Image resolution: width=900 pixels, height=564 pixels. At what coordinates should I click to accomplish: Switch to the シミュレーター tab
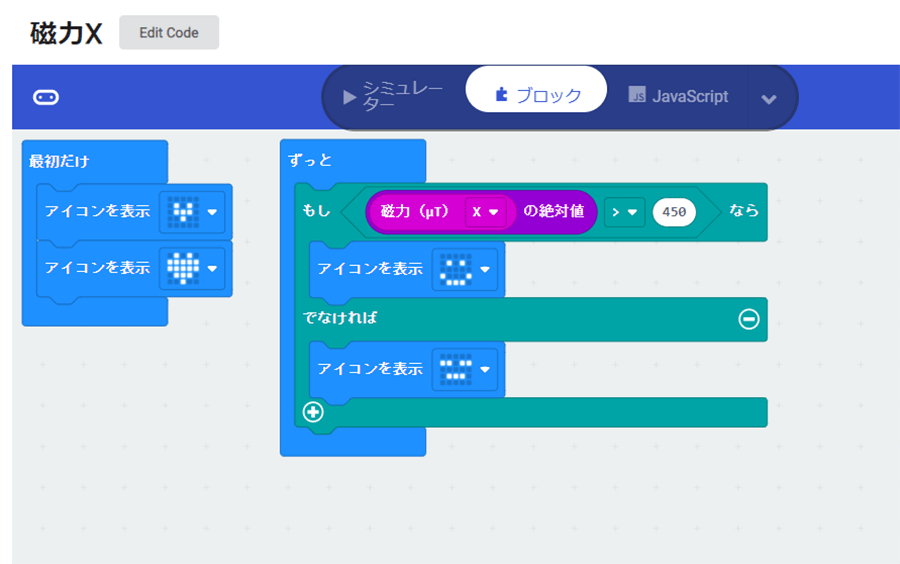393,96
